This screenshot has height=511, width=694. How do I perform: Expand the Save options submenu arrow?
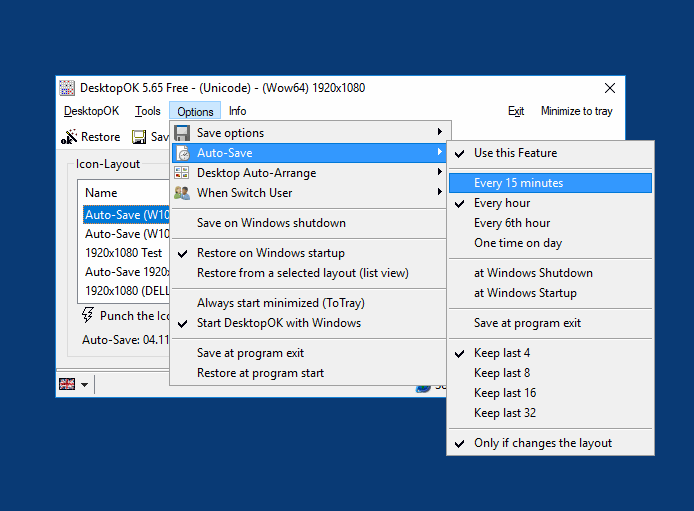(x=439, y=133)
